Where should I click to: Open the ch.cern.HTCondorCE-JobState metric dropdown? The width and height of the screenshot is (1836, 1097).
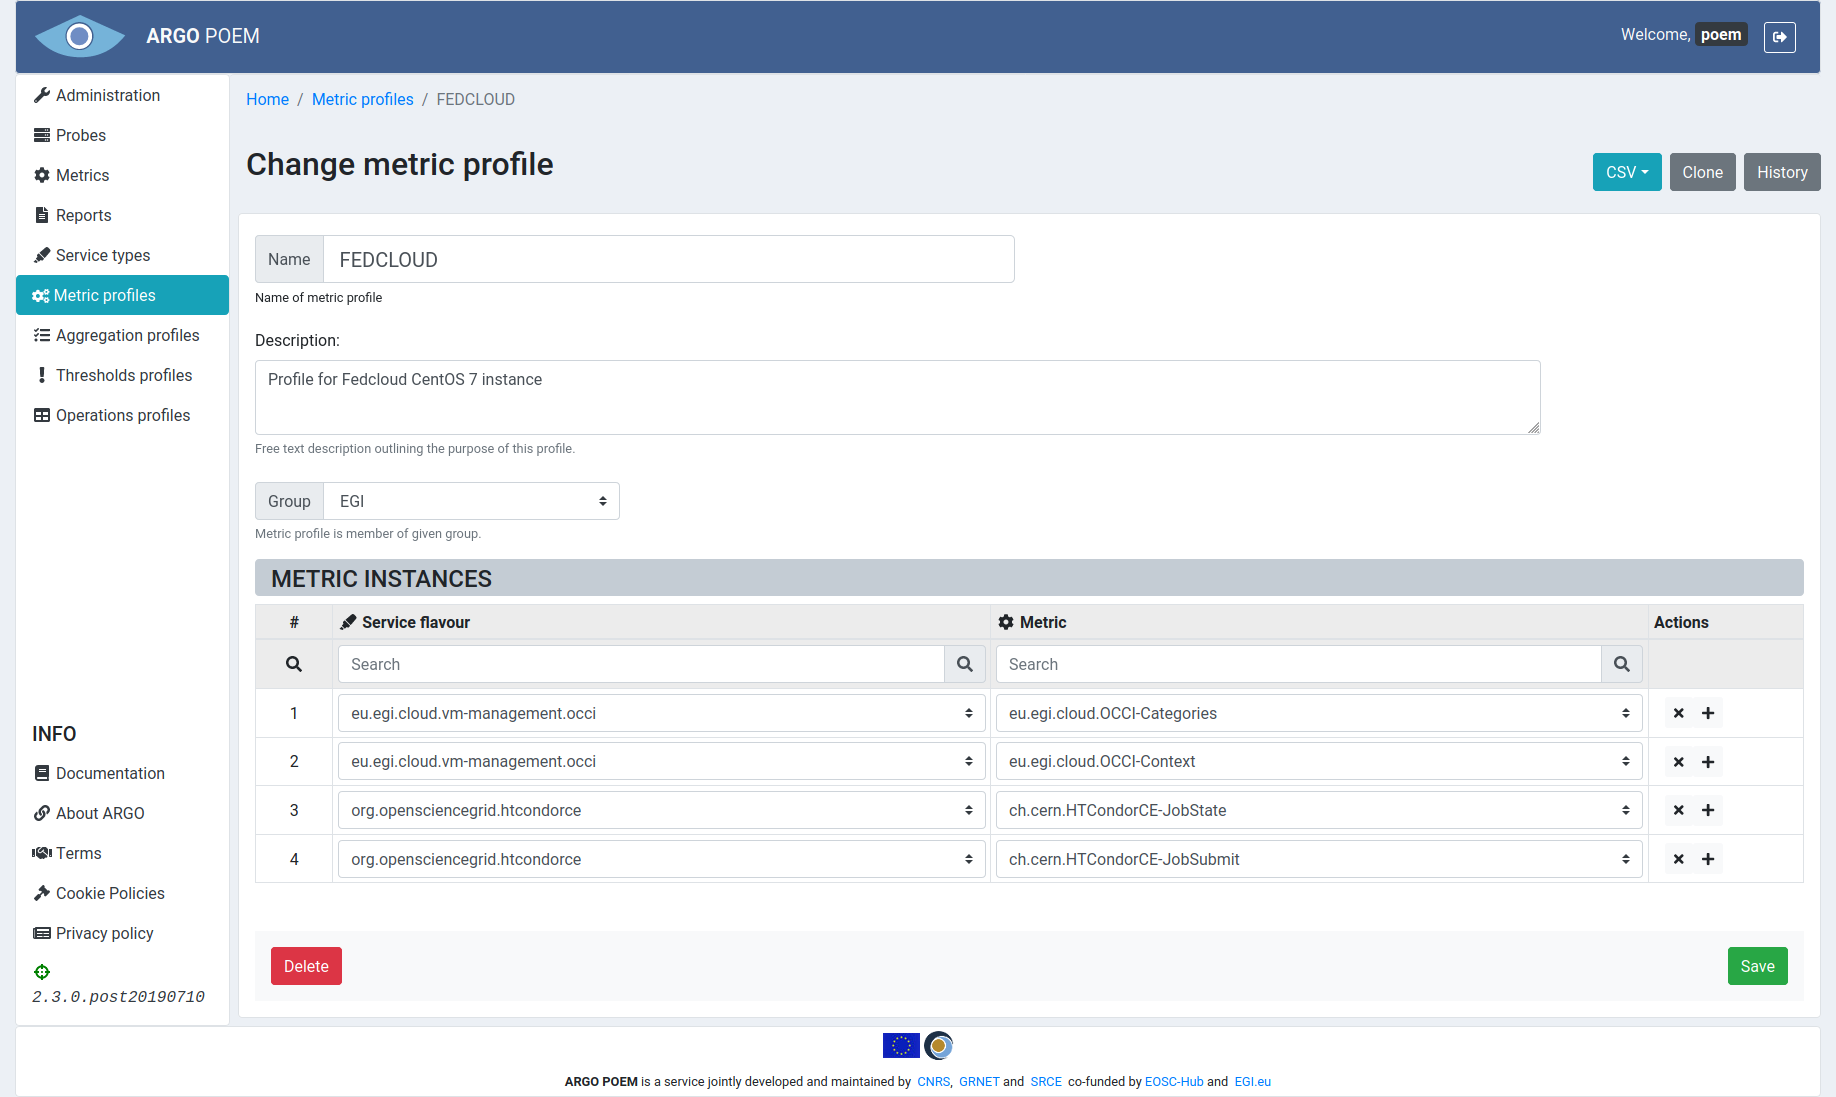[x=1319, y=810]
